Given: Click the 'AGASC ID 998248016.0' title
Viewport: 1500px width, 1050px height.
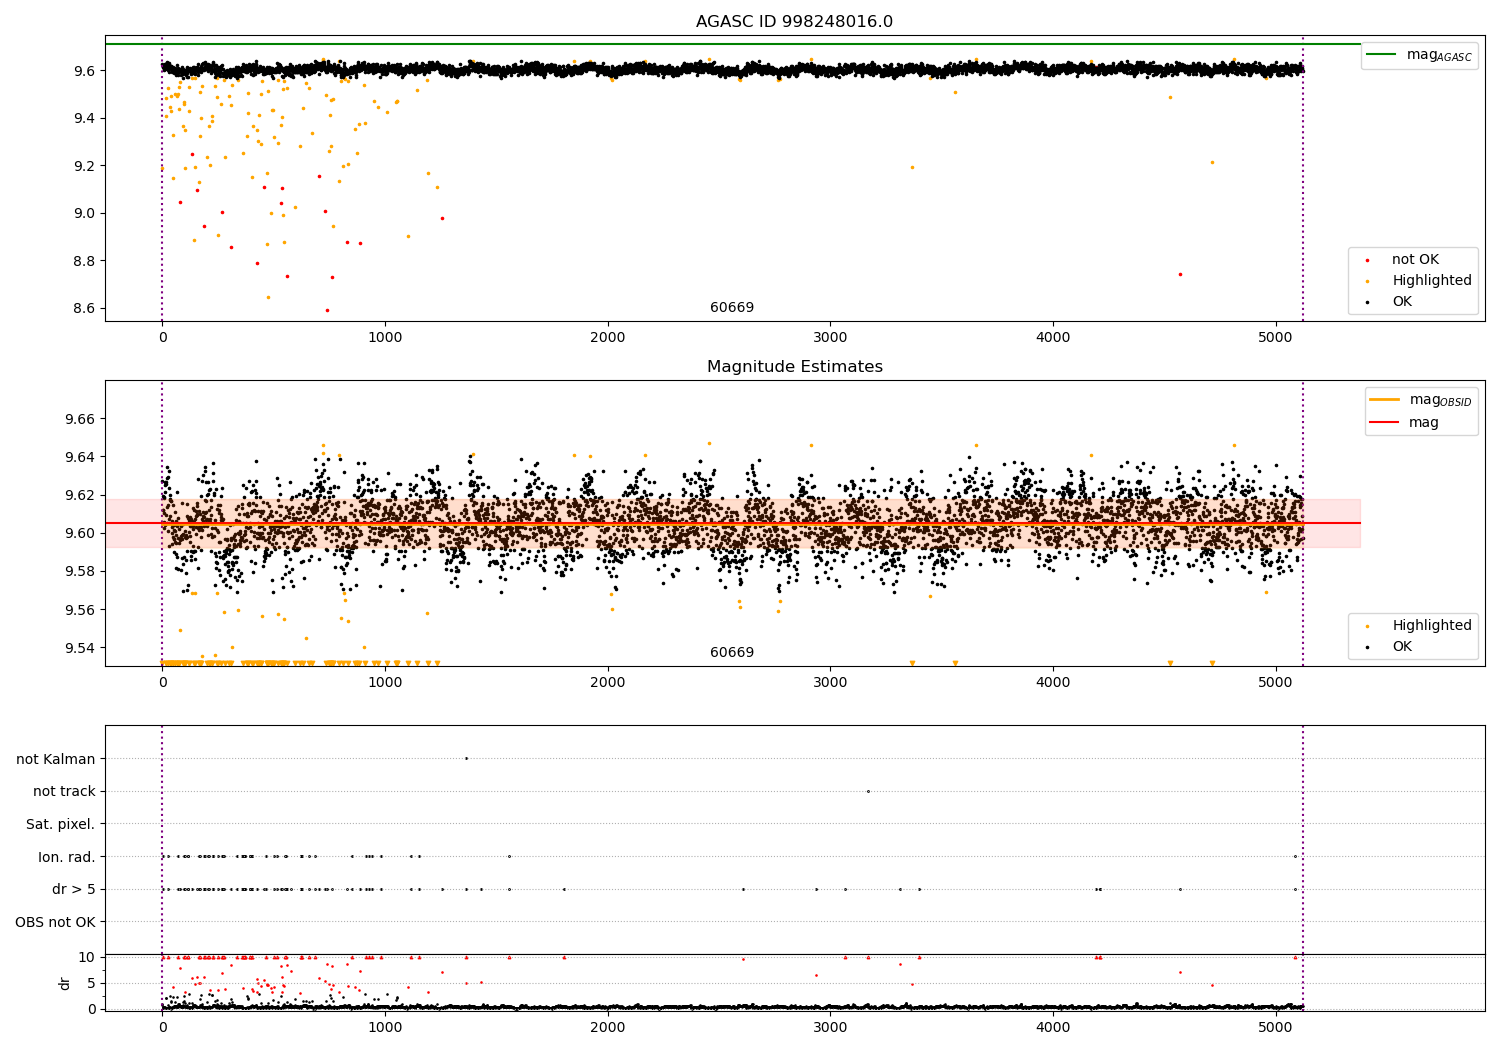Looking at the screenshot, I should (794, 22).
